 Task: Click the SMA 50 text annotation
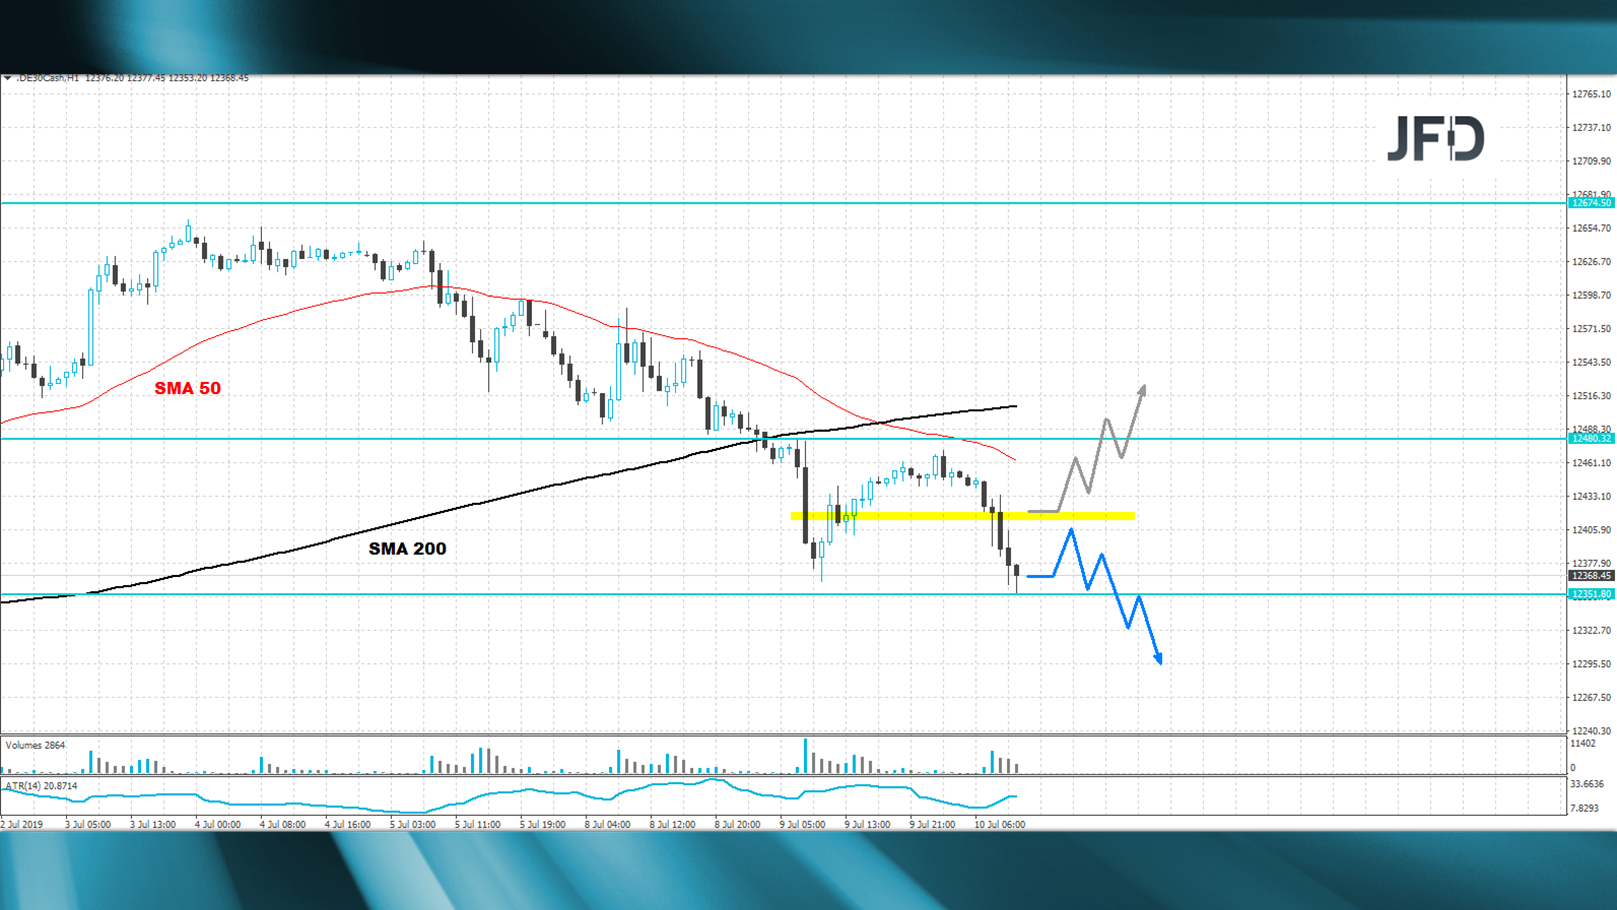point(187,389)
